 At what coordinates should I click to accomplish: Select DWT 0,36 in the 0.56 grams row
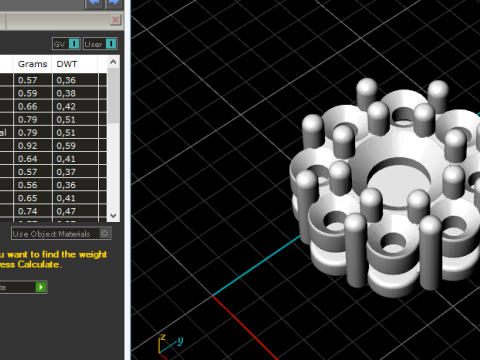pyautogui.click(x=75, y=185)
